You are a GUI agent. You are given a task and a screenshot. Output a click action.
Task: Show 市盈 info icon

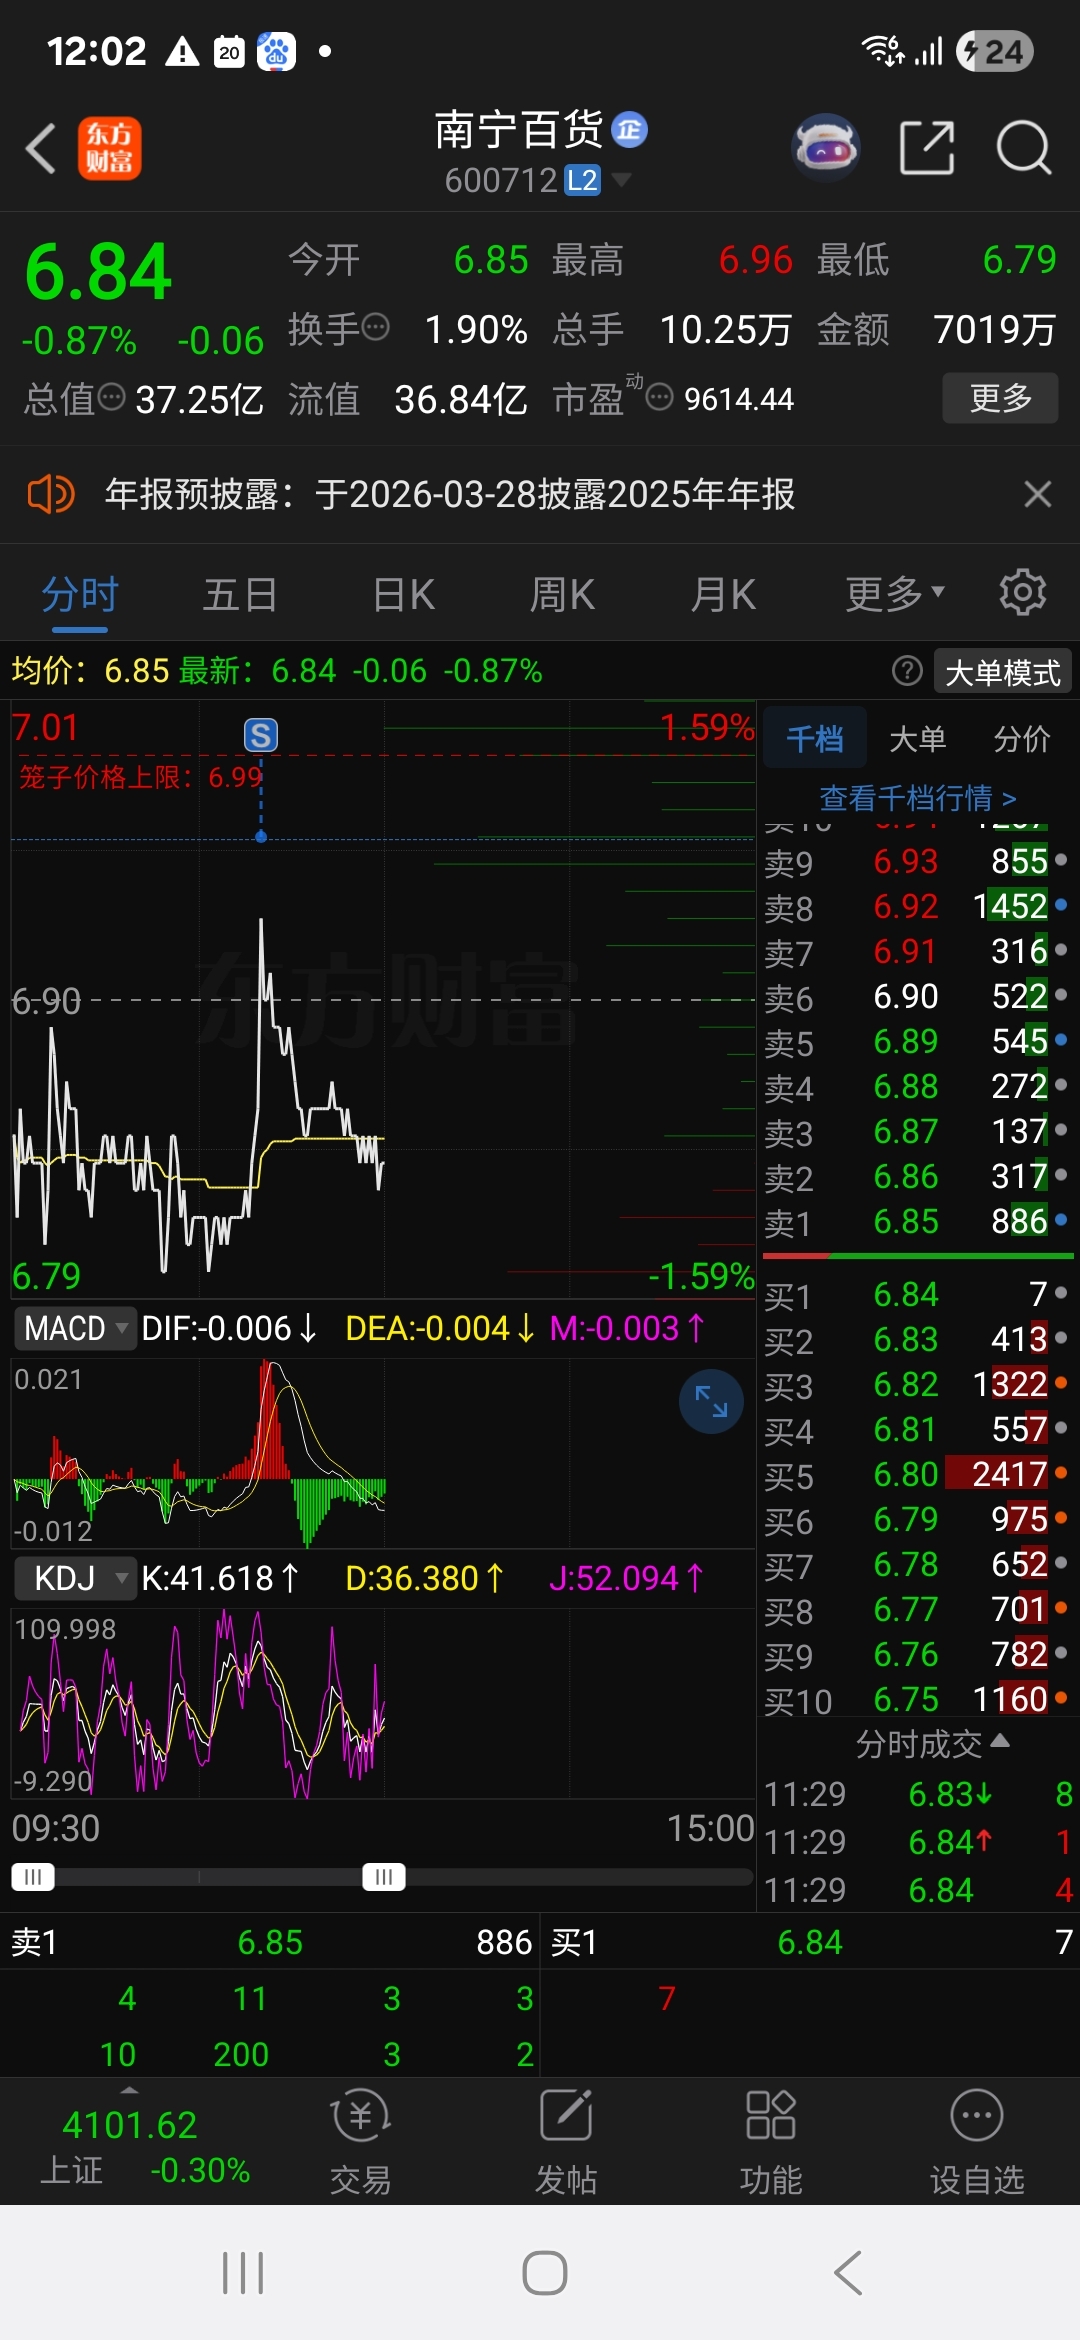coord(659,397)
